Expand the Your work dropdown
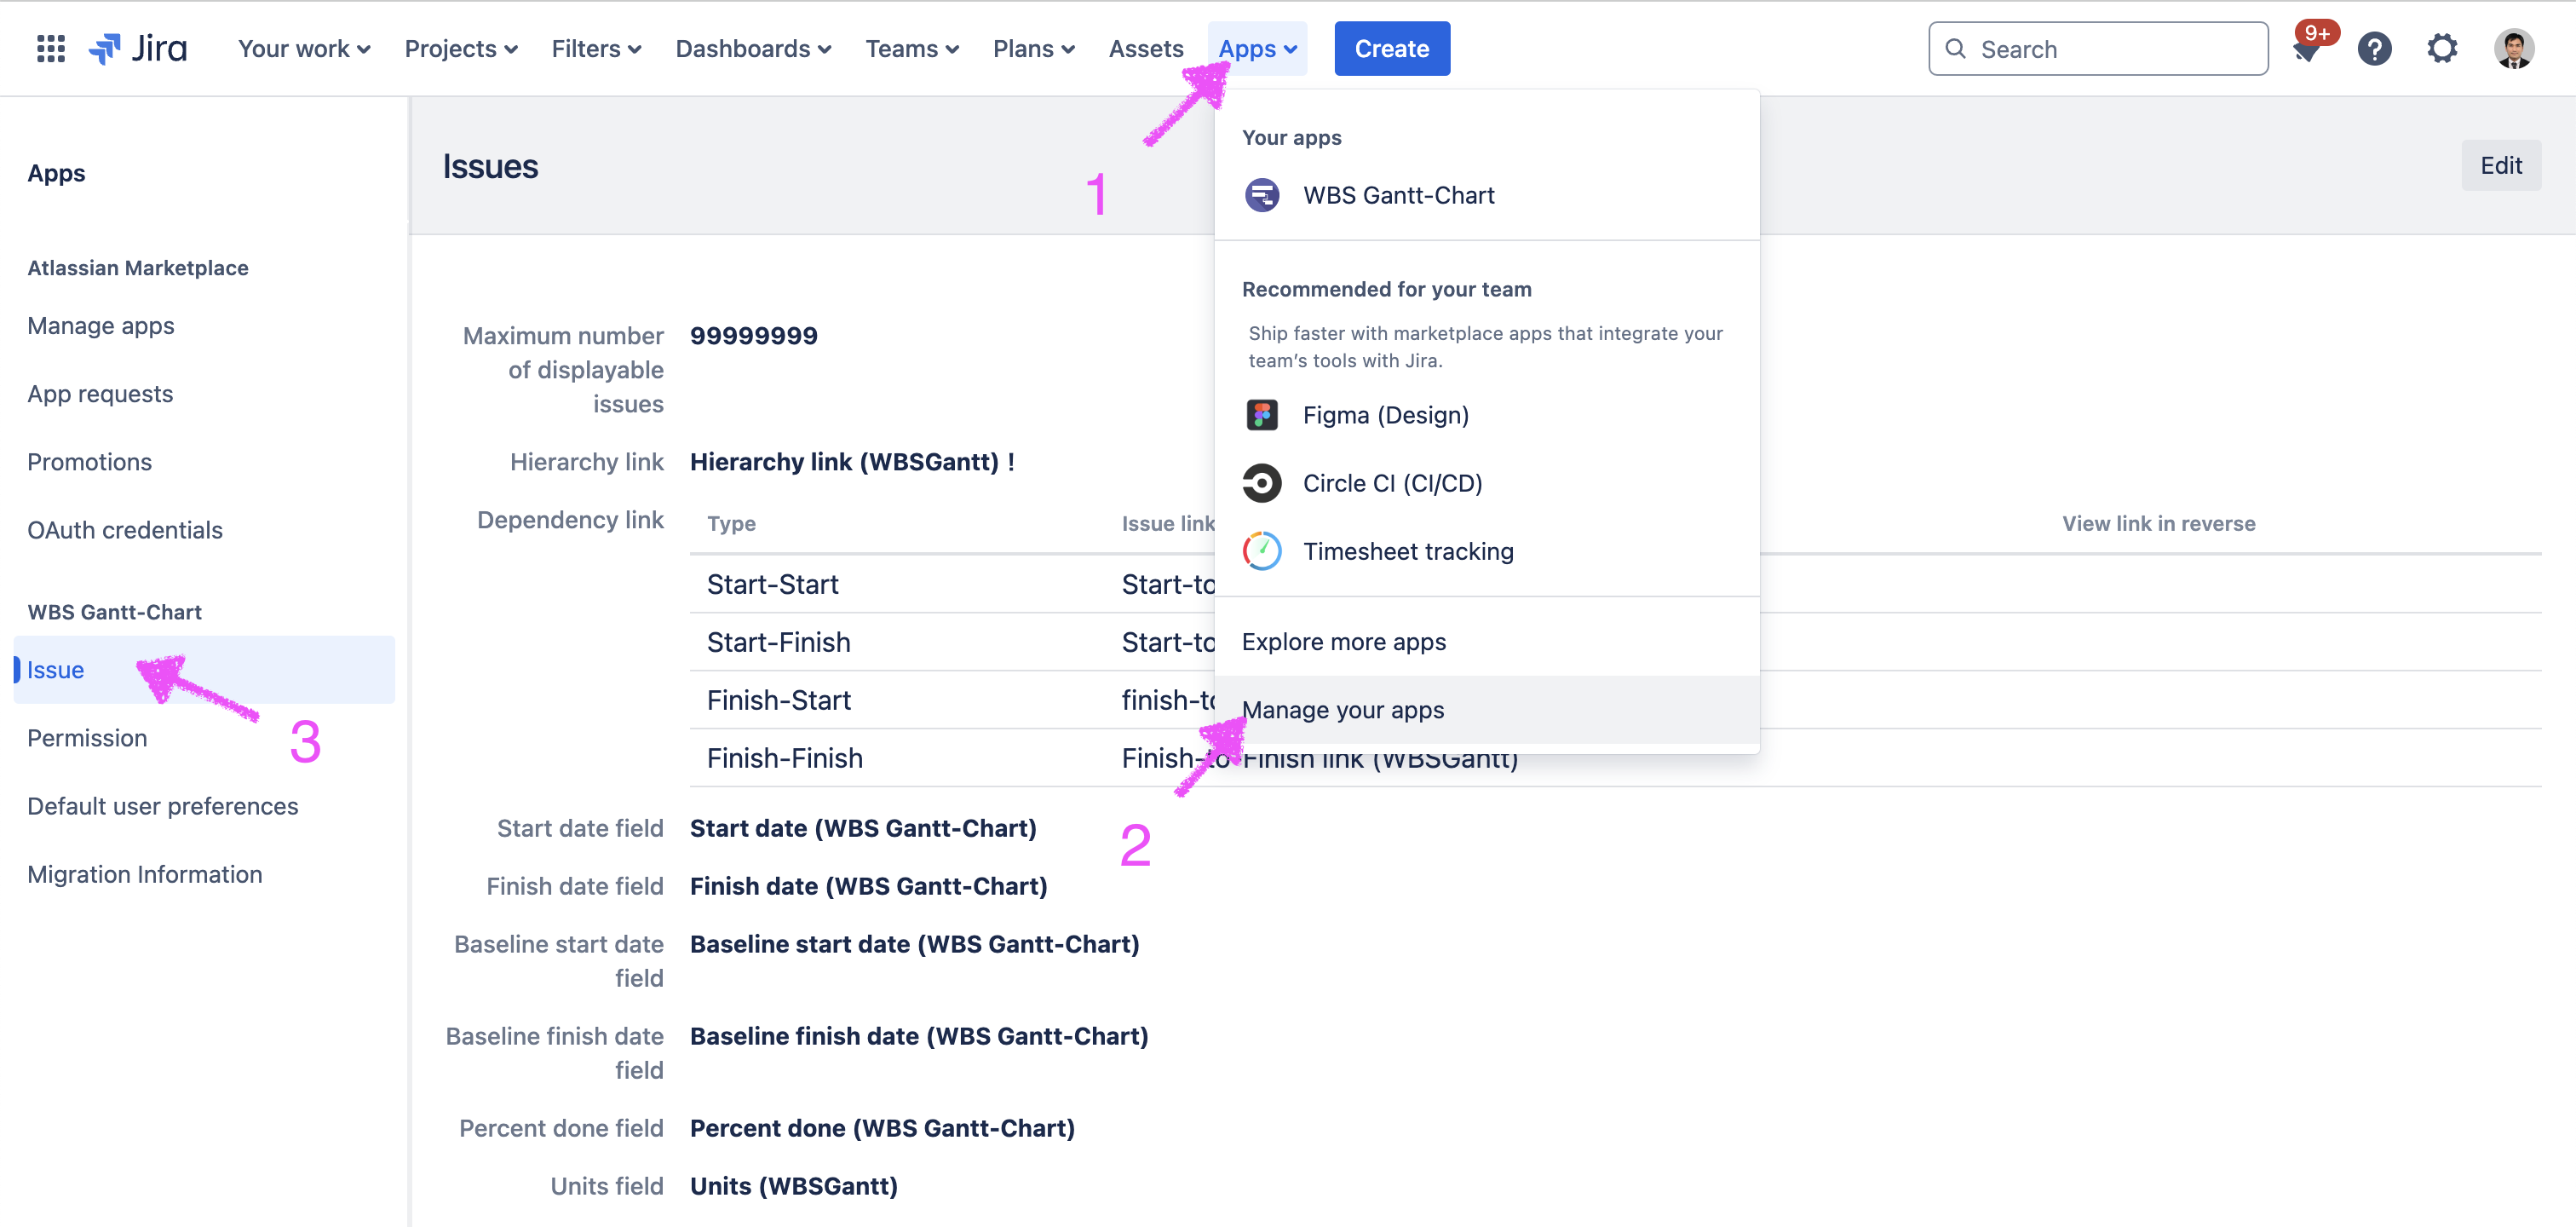 tap(304, 48)
